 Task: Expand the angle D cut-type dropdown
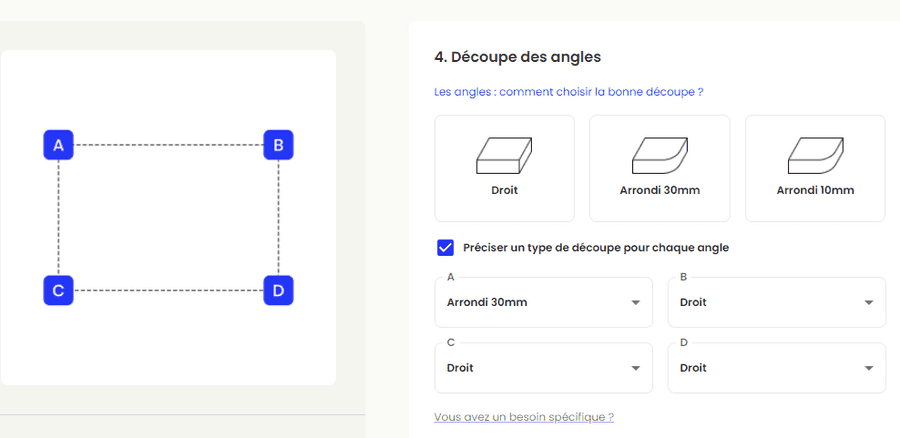tap(776, 368)
